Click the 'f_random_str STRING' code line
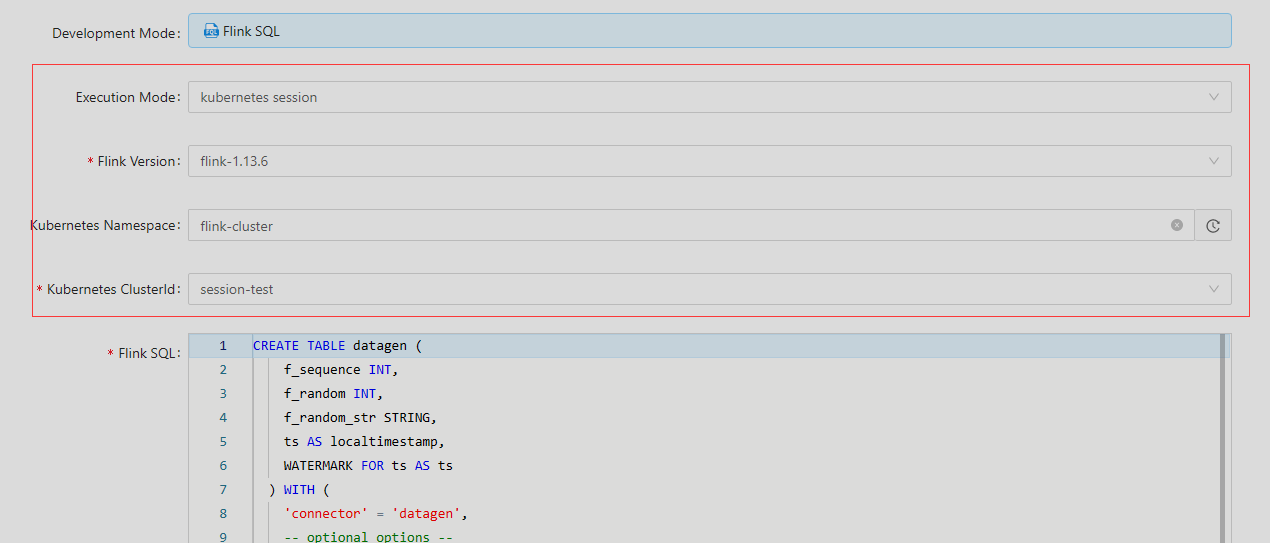 click(360, 418)
